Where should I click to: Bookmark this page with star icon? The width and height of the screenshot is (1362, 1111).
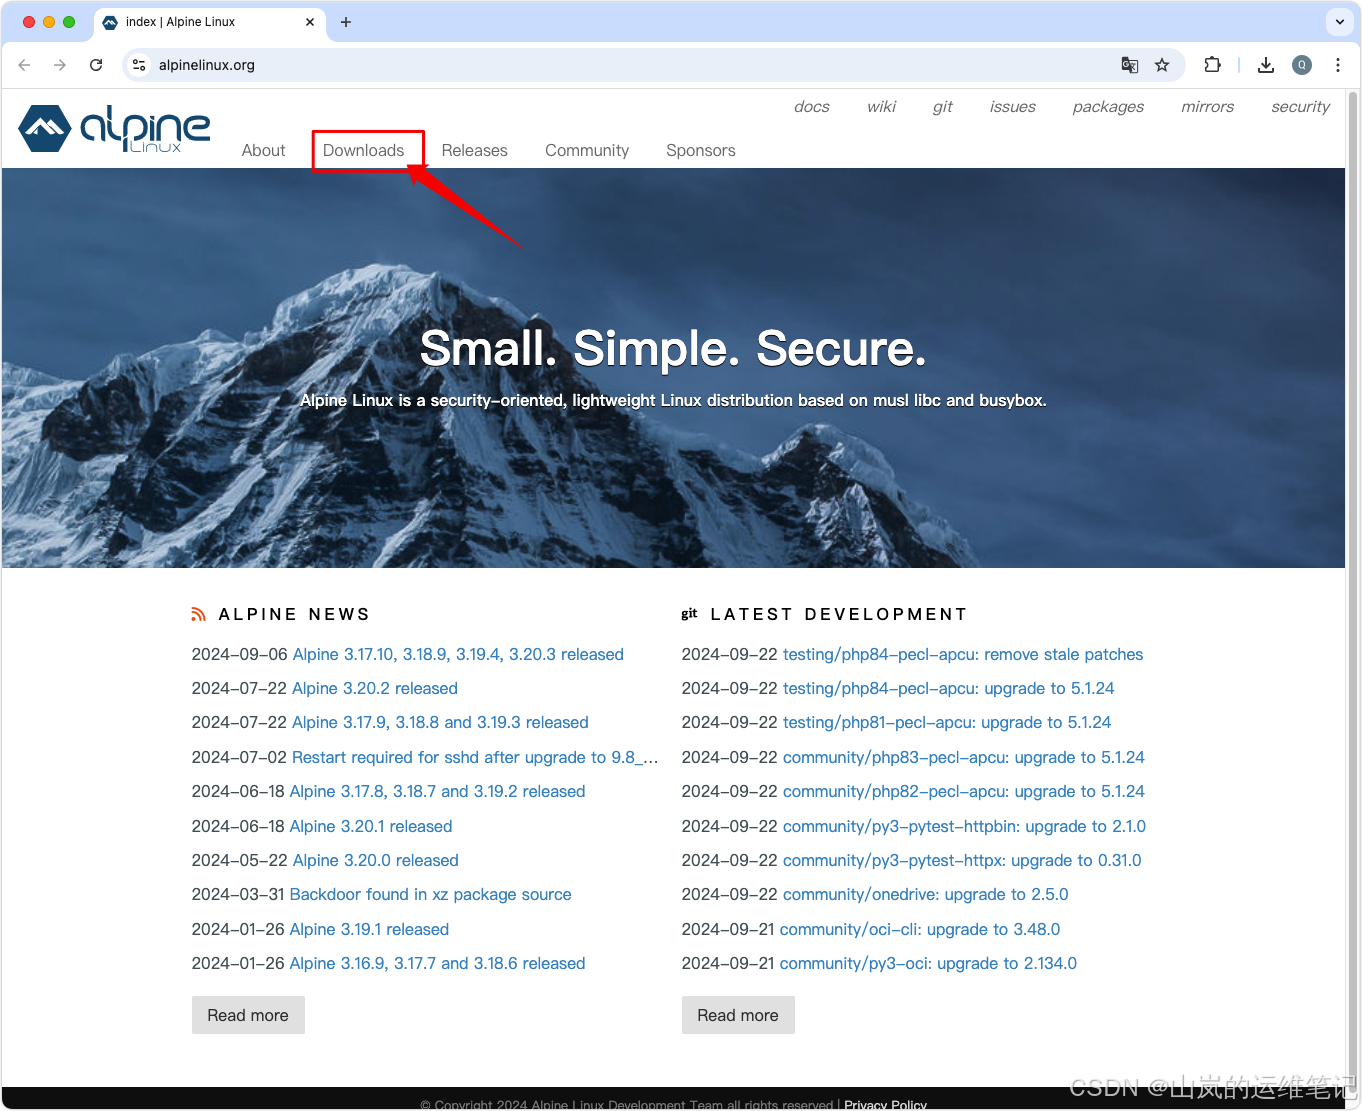pos(1162,65)
